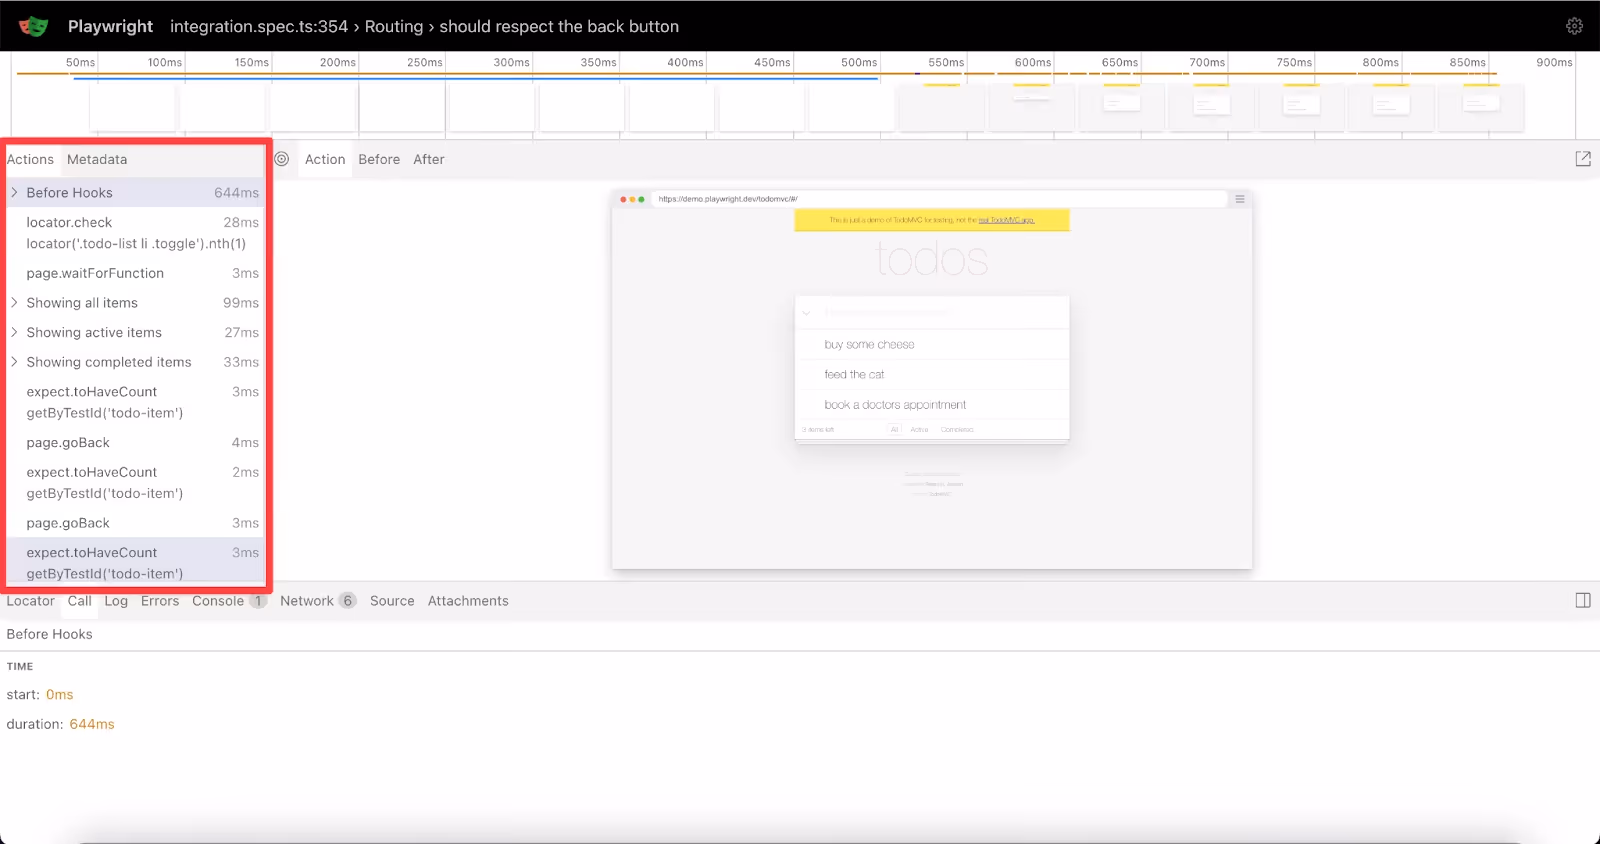
Task: Open the Log tab
Action: coord(116,601)
